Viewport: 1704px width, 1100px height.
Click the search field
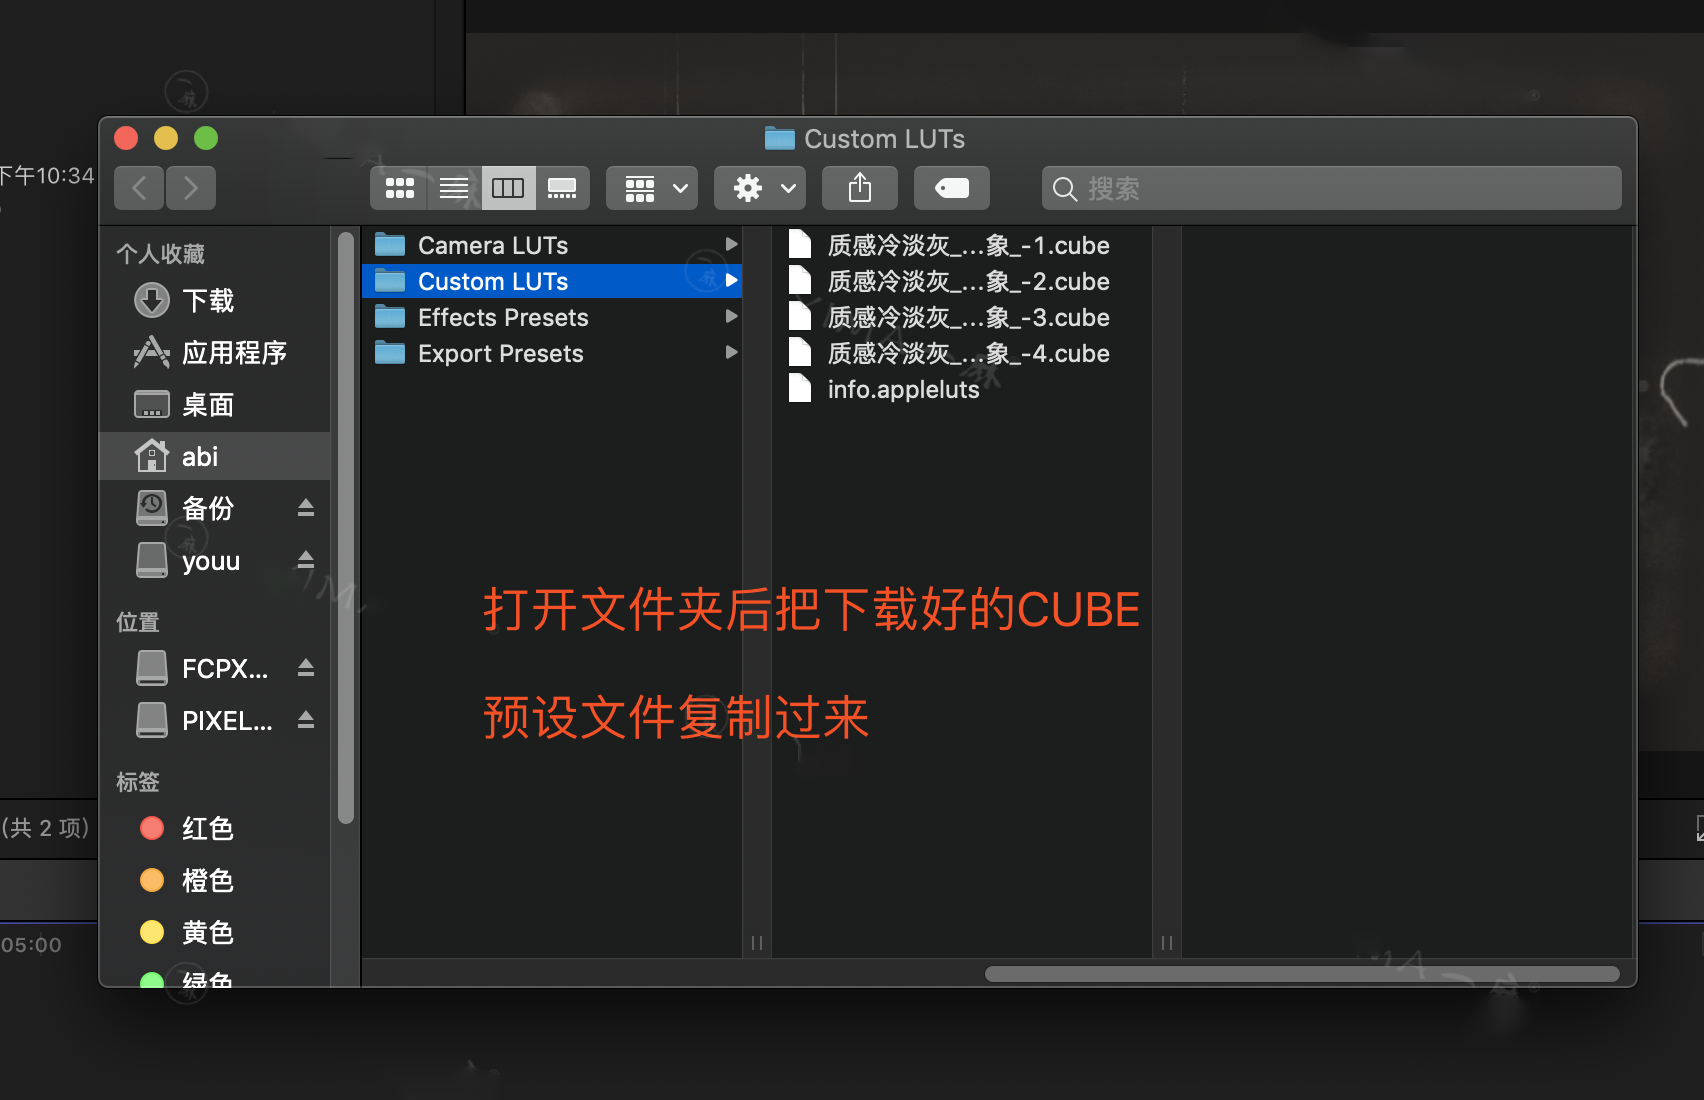click(1332, 188)
